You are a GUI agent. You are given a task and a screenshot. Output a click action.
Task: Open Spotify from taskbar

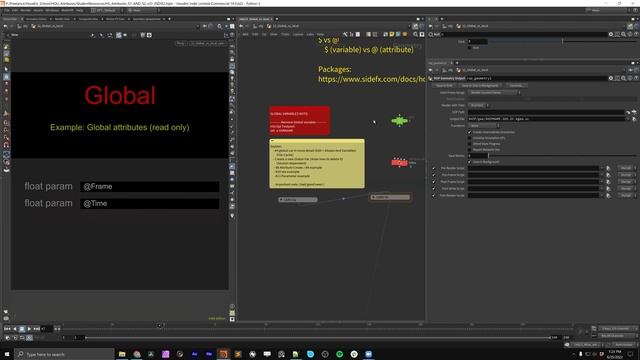tap(340, 354)
